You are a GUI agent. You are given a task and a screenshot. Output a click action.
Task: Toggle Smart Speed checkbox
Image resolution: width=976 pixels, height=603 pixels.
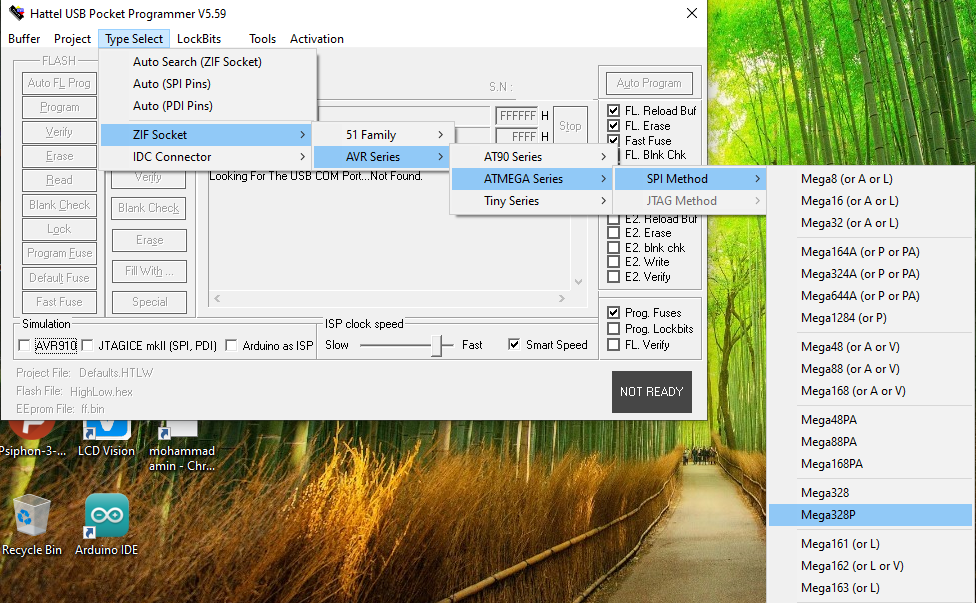[x=514, y=345]
